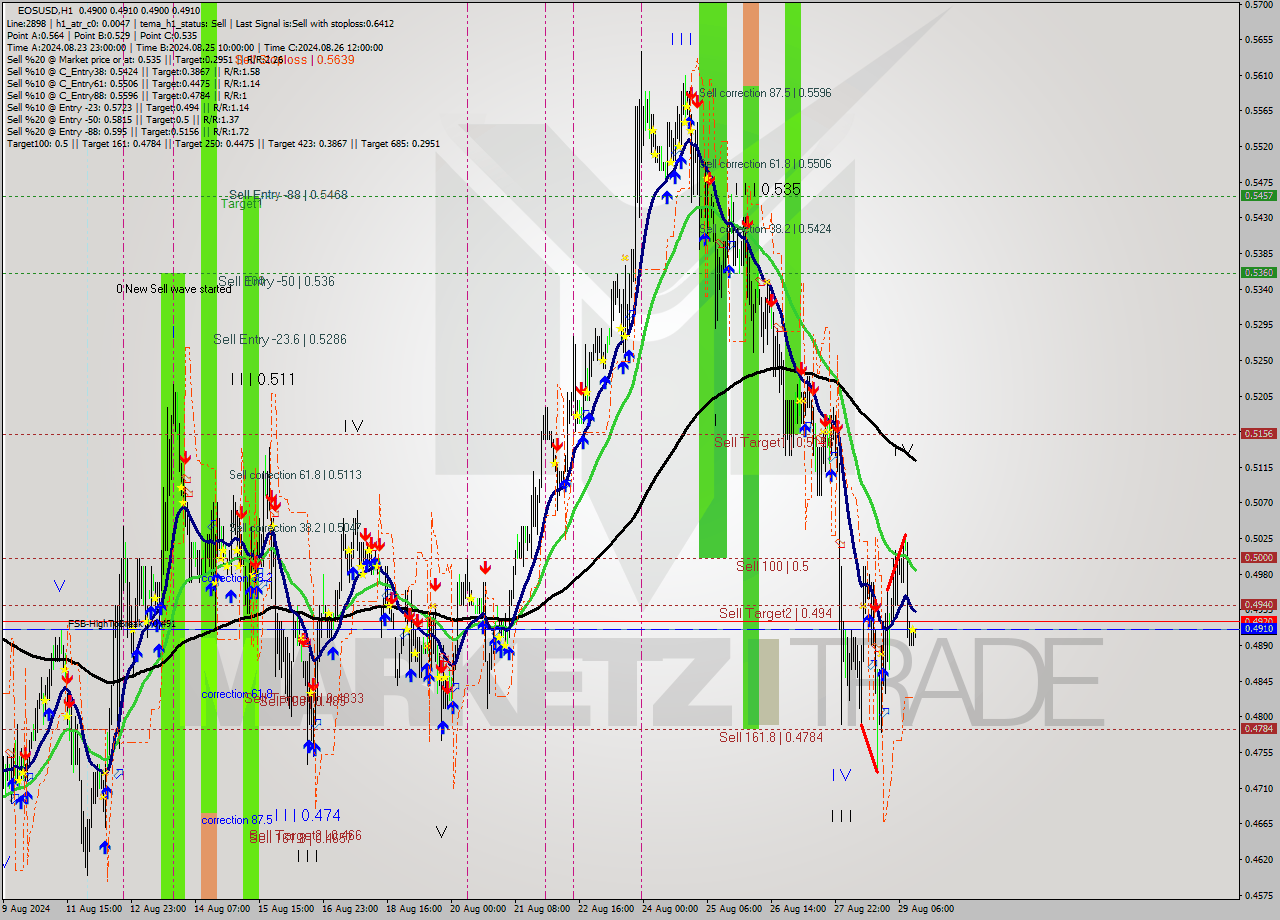This screenshot has height=920, width=1280.
Task: Click the '26 Aug 14:00' time axis label
Action: tap(798, 909)
